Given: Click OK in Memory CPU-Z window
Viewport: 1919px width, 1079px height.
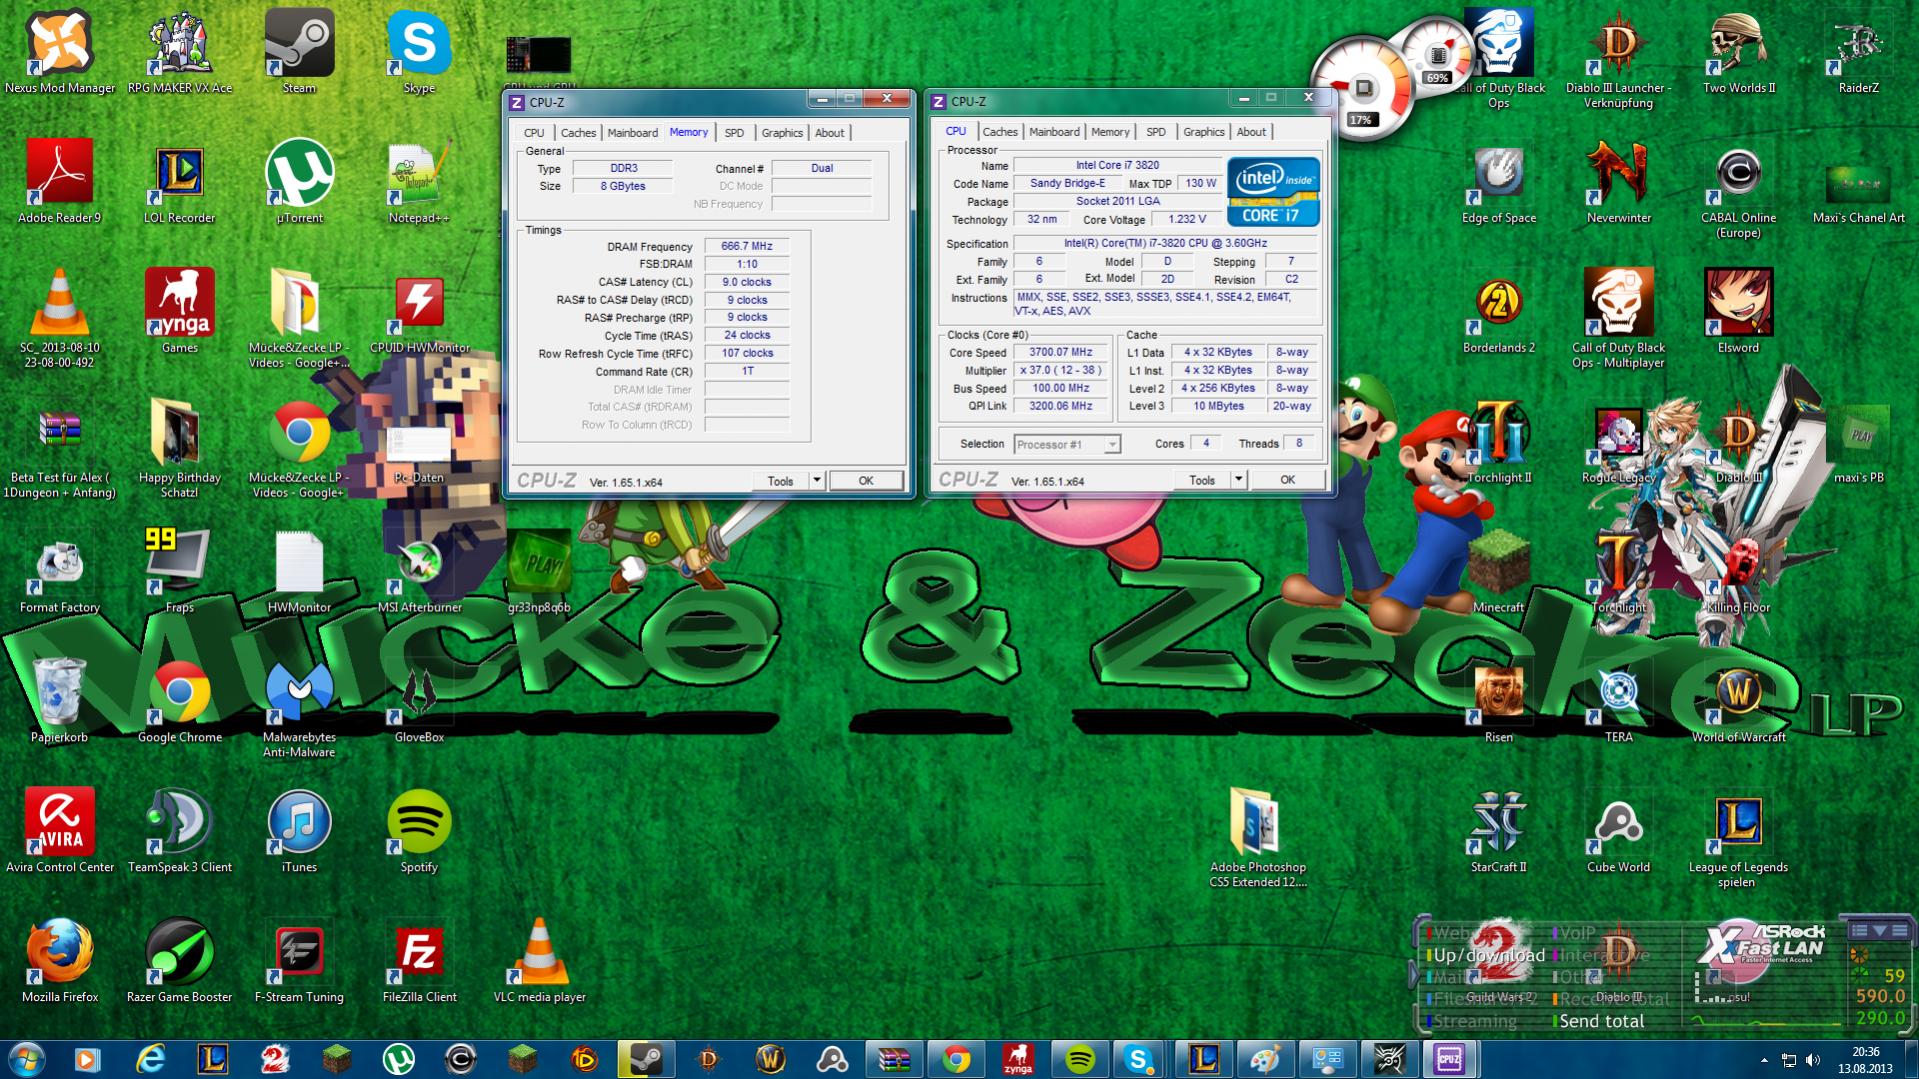Looking at the screenshot, I should [866, 481].
